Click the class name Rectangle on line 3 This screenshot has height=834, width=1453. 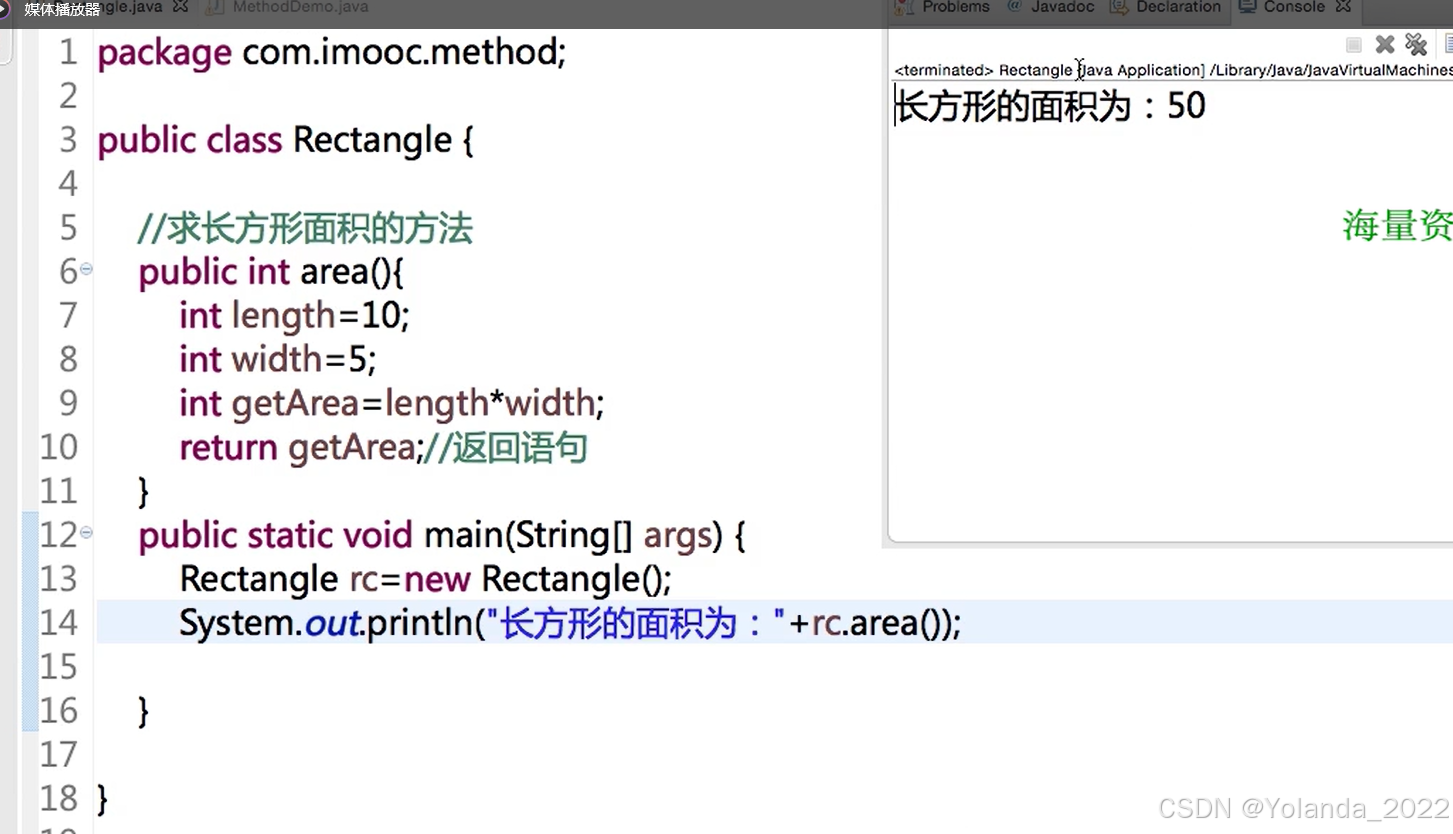pos(373,140)
